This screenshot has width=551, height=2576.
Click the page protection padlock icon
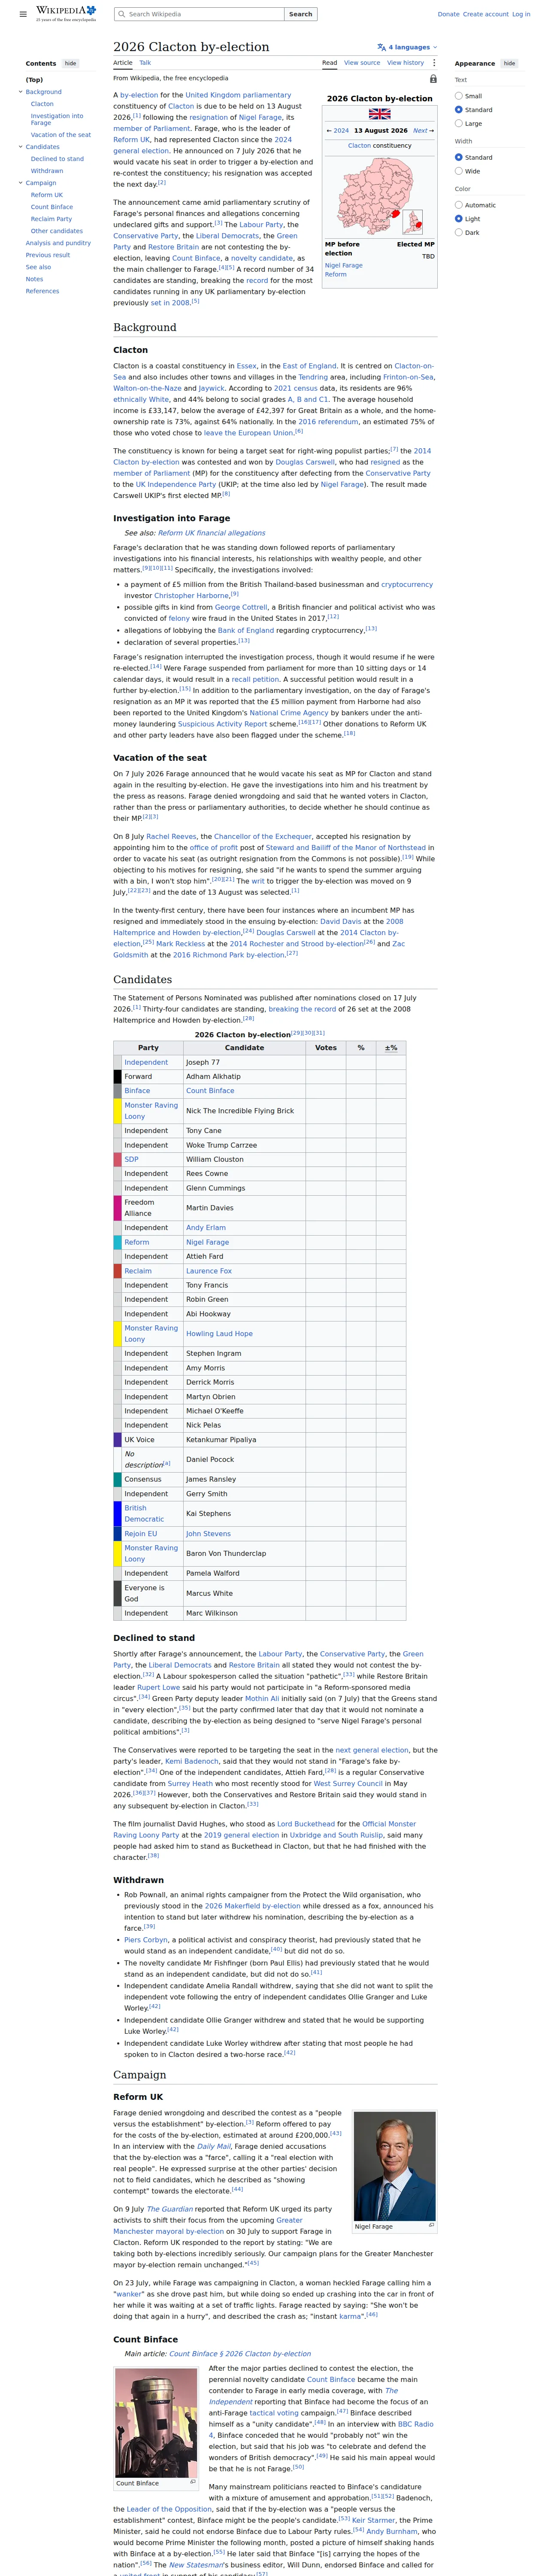click(x=433, y=78)
